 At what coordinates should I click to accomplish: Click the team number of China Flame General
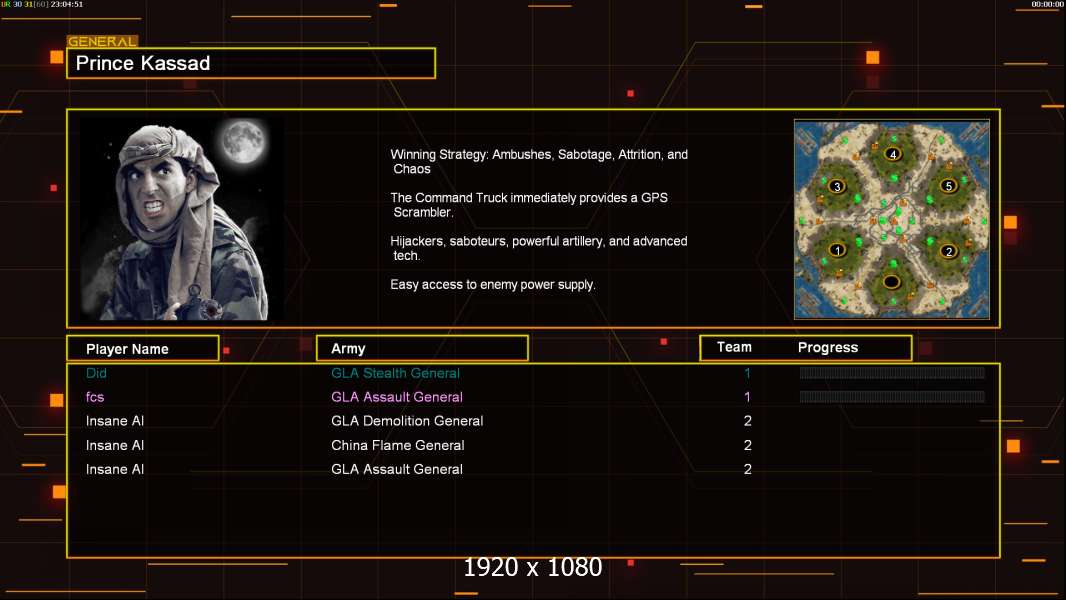(x=748, y=445)
